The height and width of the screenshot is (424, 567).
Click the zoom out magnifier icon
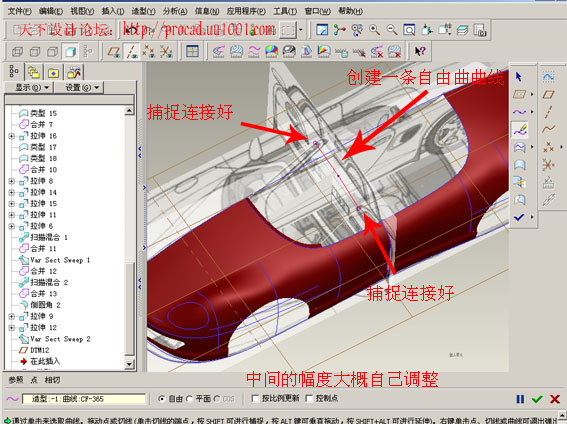(392, 30)
